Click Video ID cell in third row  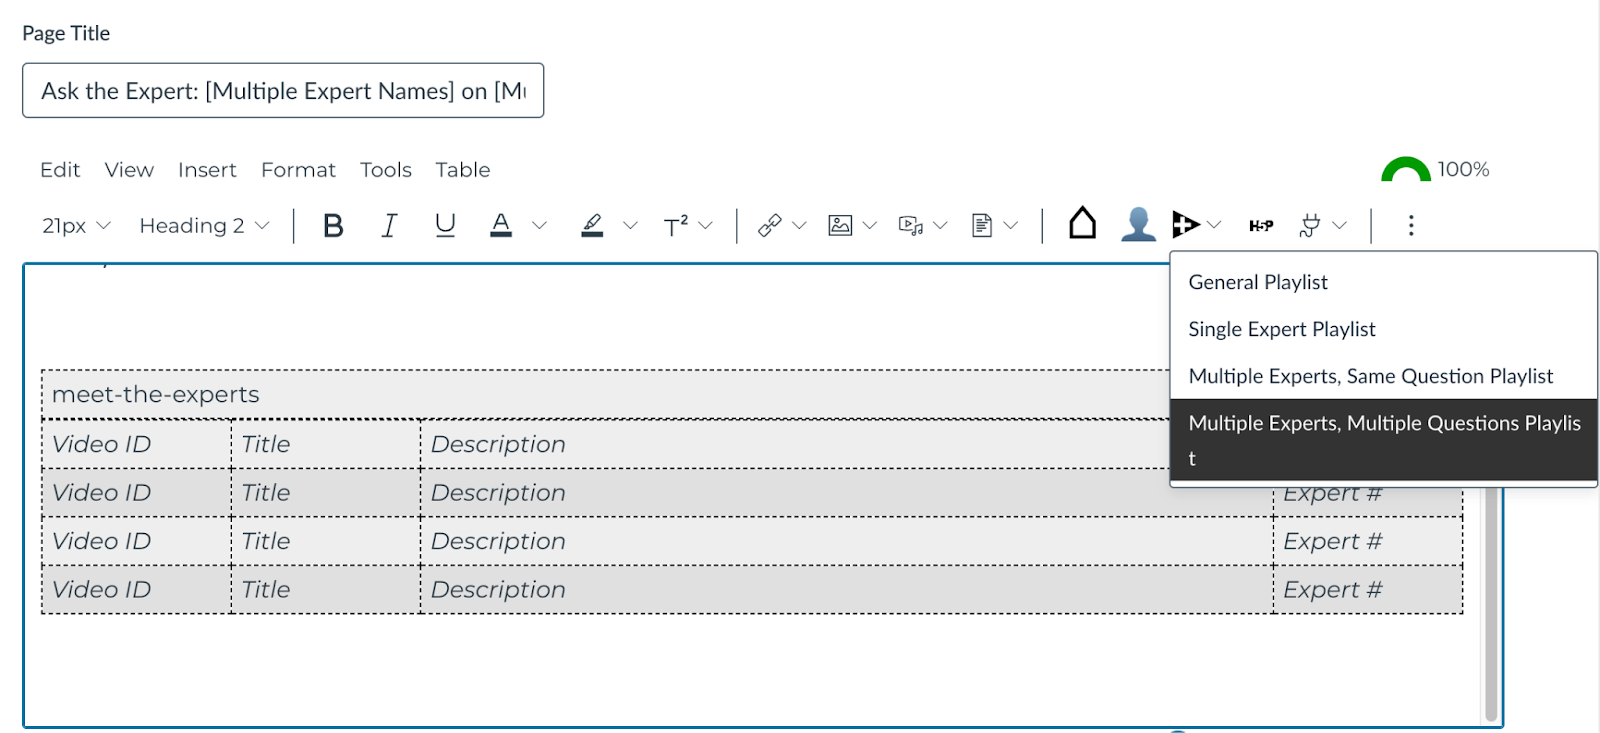tap(136, 541)
